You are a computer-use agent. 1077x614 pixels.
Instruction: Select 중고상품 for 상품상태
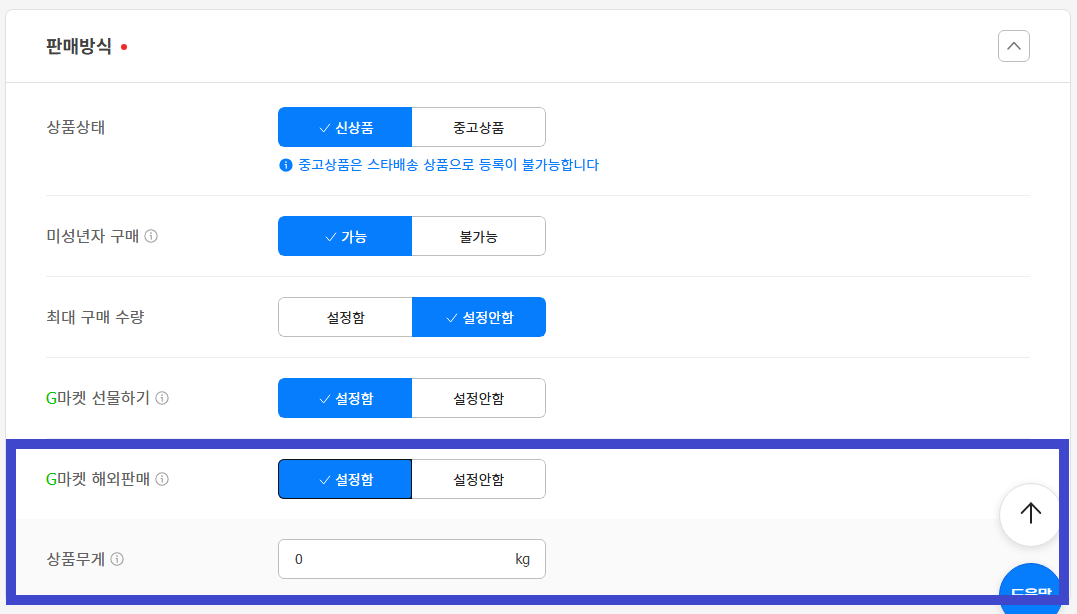click(478, 127)
